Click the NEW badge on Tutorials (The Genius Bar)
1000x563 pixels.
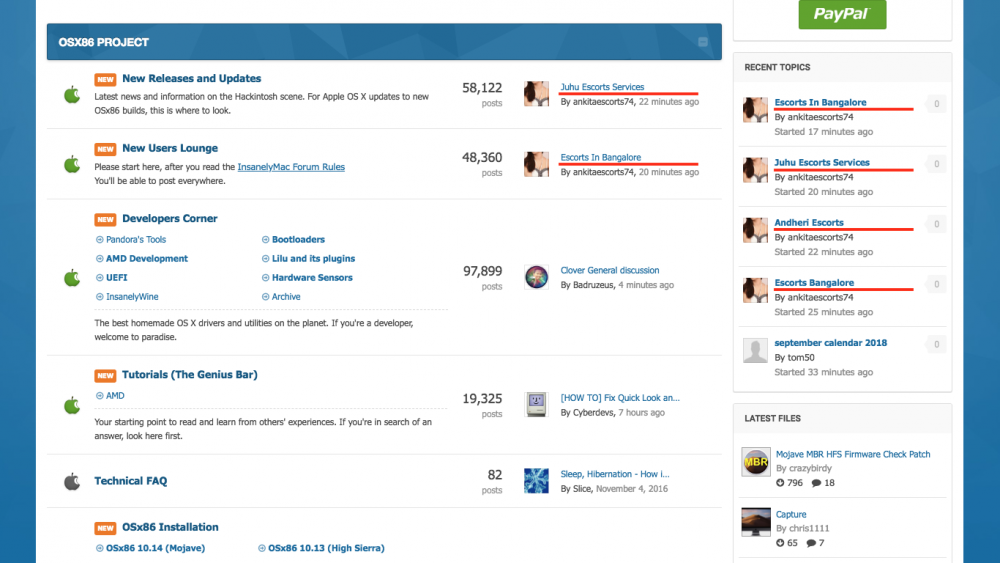105,375
